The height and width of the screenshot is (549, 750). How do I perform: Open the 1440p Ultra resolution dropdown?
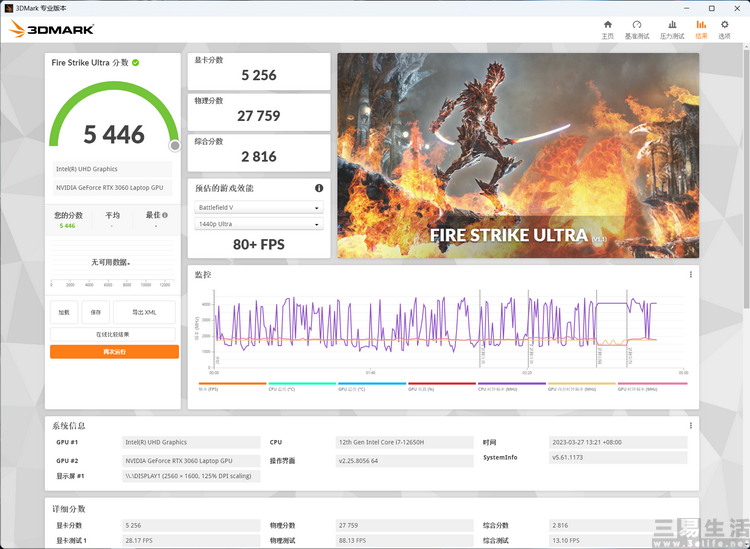pyautogui.click(x=259, y=224)
